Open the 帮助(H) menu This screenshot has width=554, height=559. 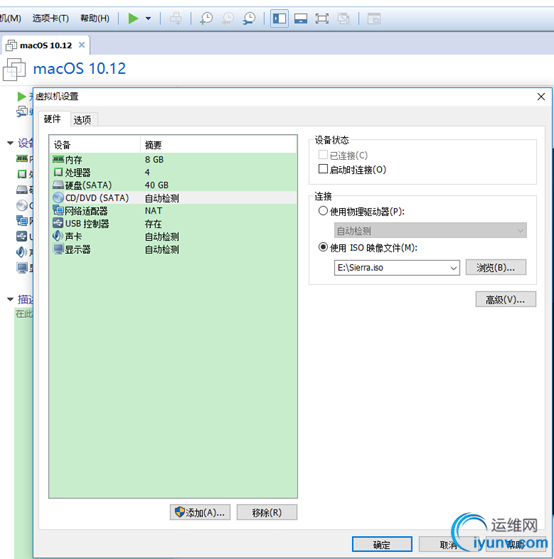coord(95,18)
